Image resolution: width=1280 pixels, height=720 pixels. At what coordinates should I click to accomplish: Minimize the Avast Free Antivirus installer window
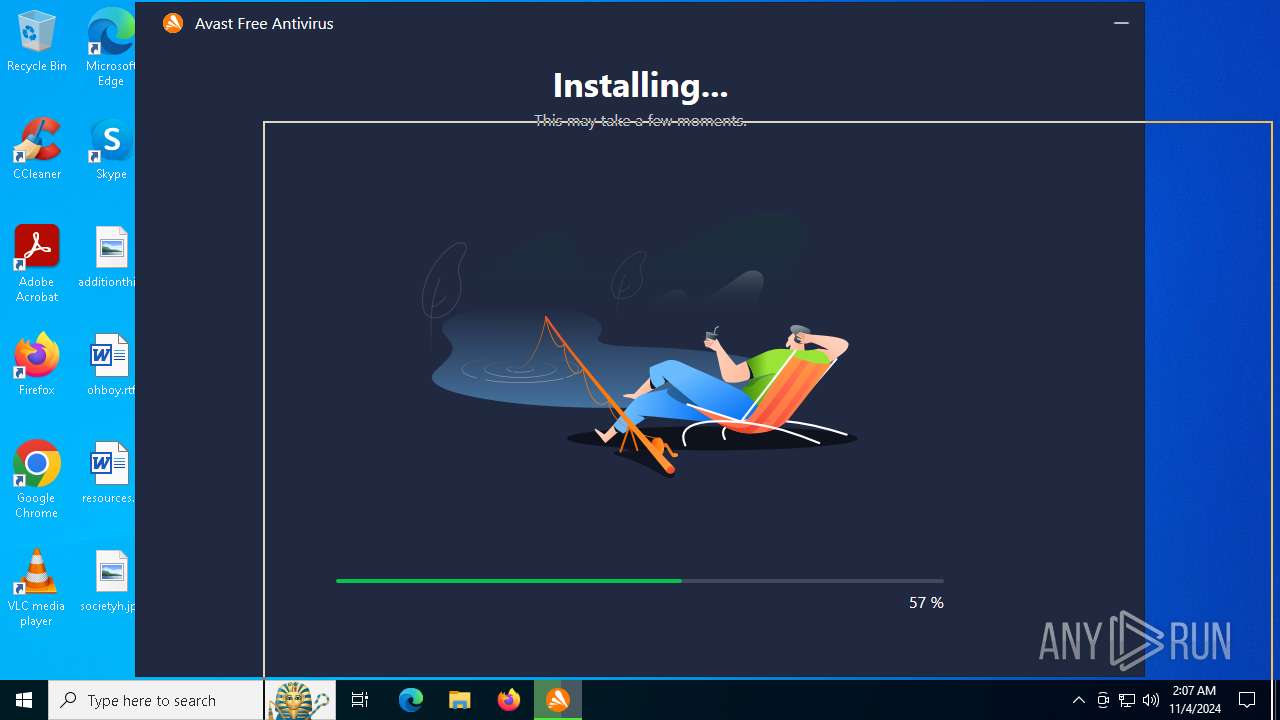pyautogui.click(x=1121, y=23)
